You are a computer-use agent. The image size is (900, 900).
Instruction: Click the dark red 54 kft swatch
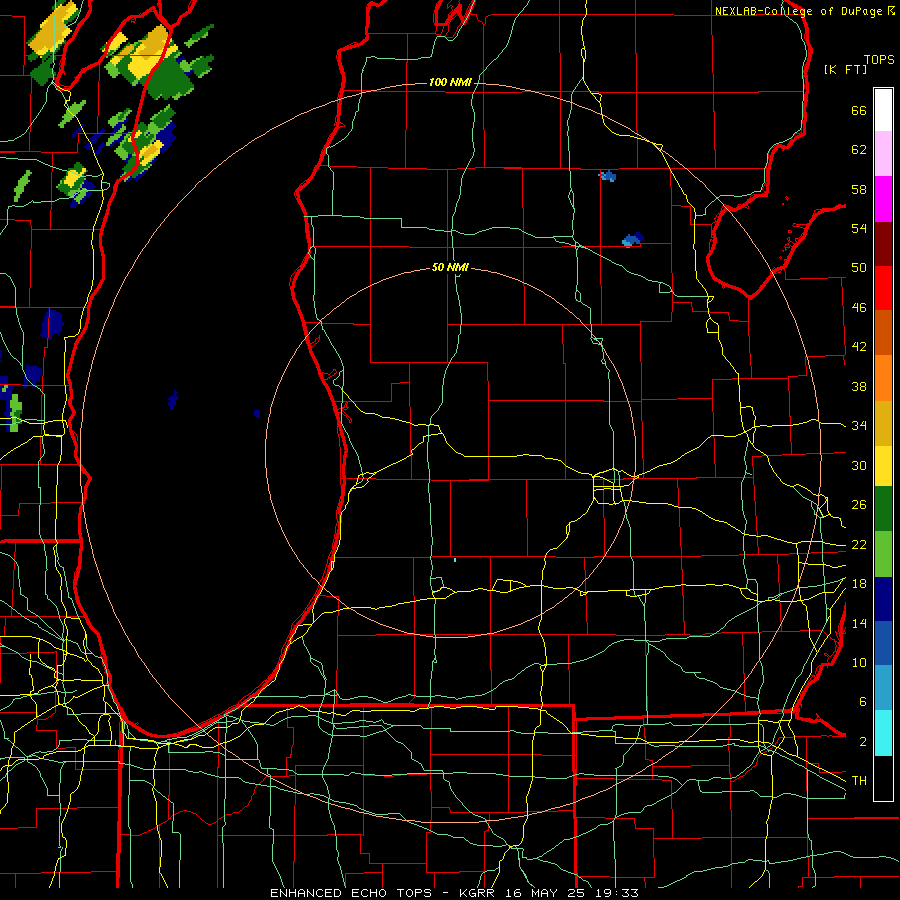click(x=883, y=244)
